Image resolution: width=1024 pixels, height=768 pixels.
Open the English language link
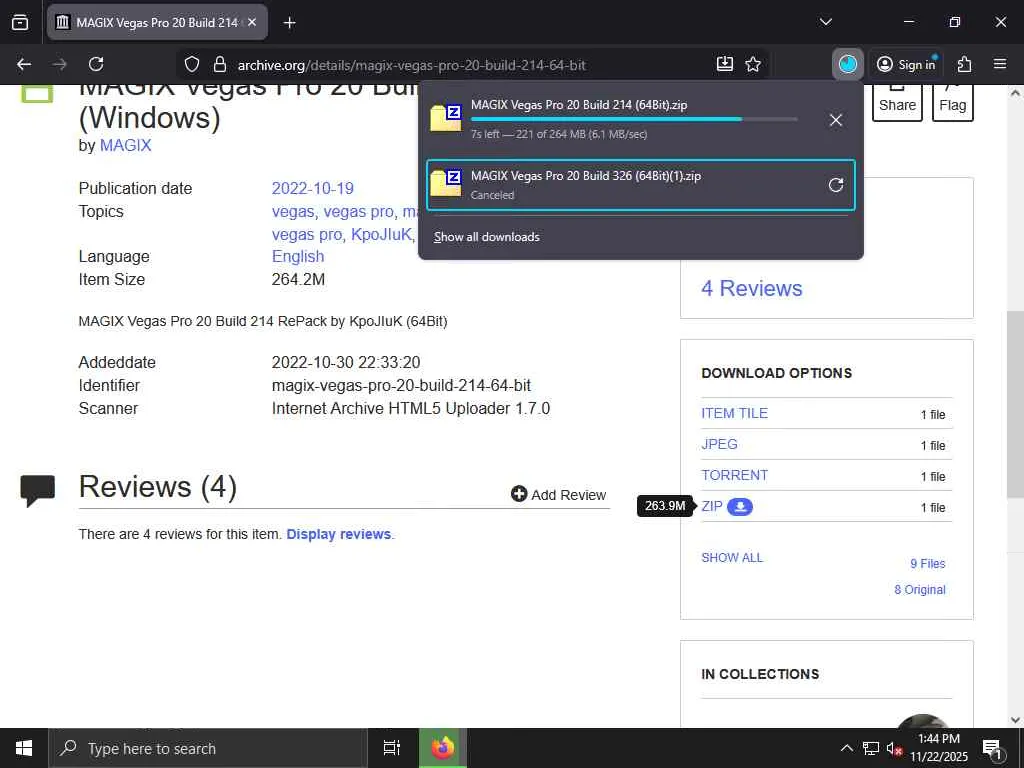point(298,257)
